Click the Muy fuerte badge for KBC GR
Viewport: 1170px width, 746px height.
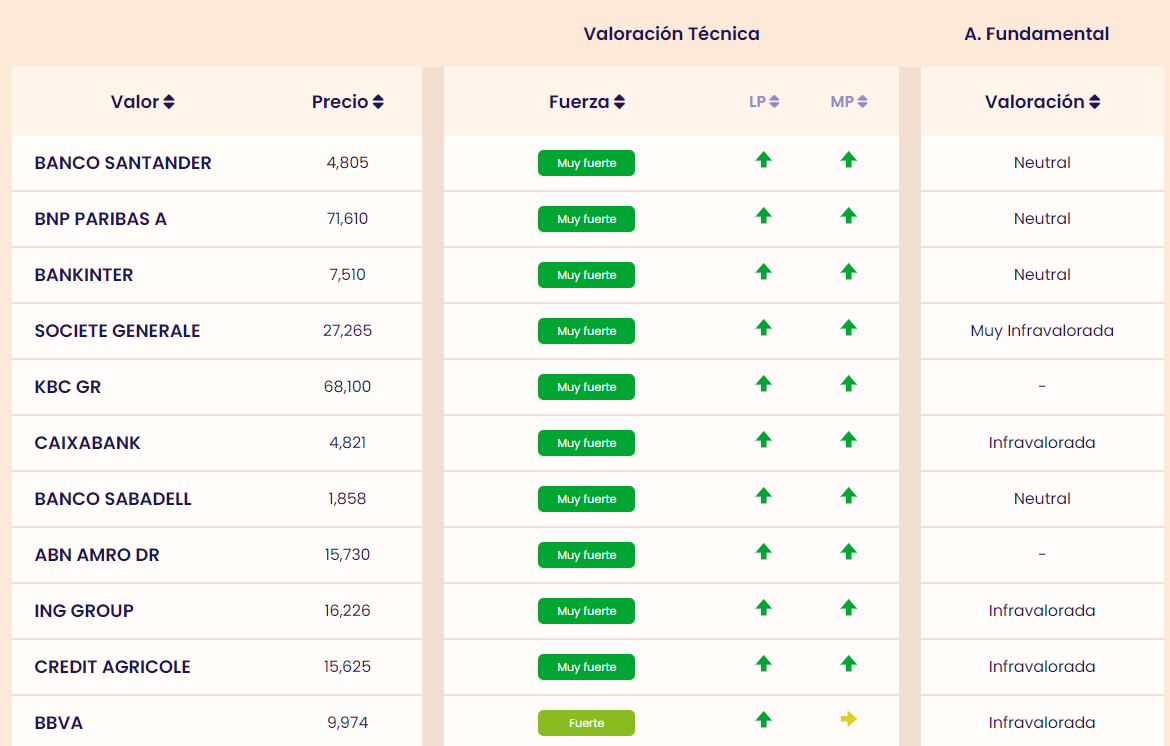click(x=586, y=387)
